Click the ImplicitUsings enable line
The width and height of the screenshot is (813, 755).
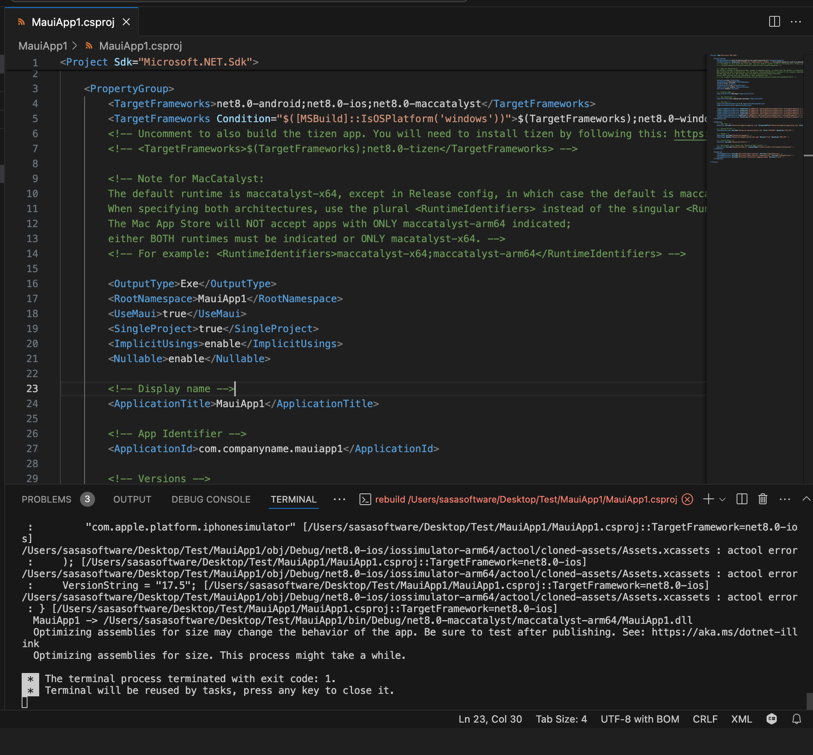coord(225,344)
